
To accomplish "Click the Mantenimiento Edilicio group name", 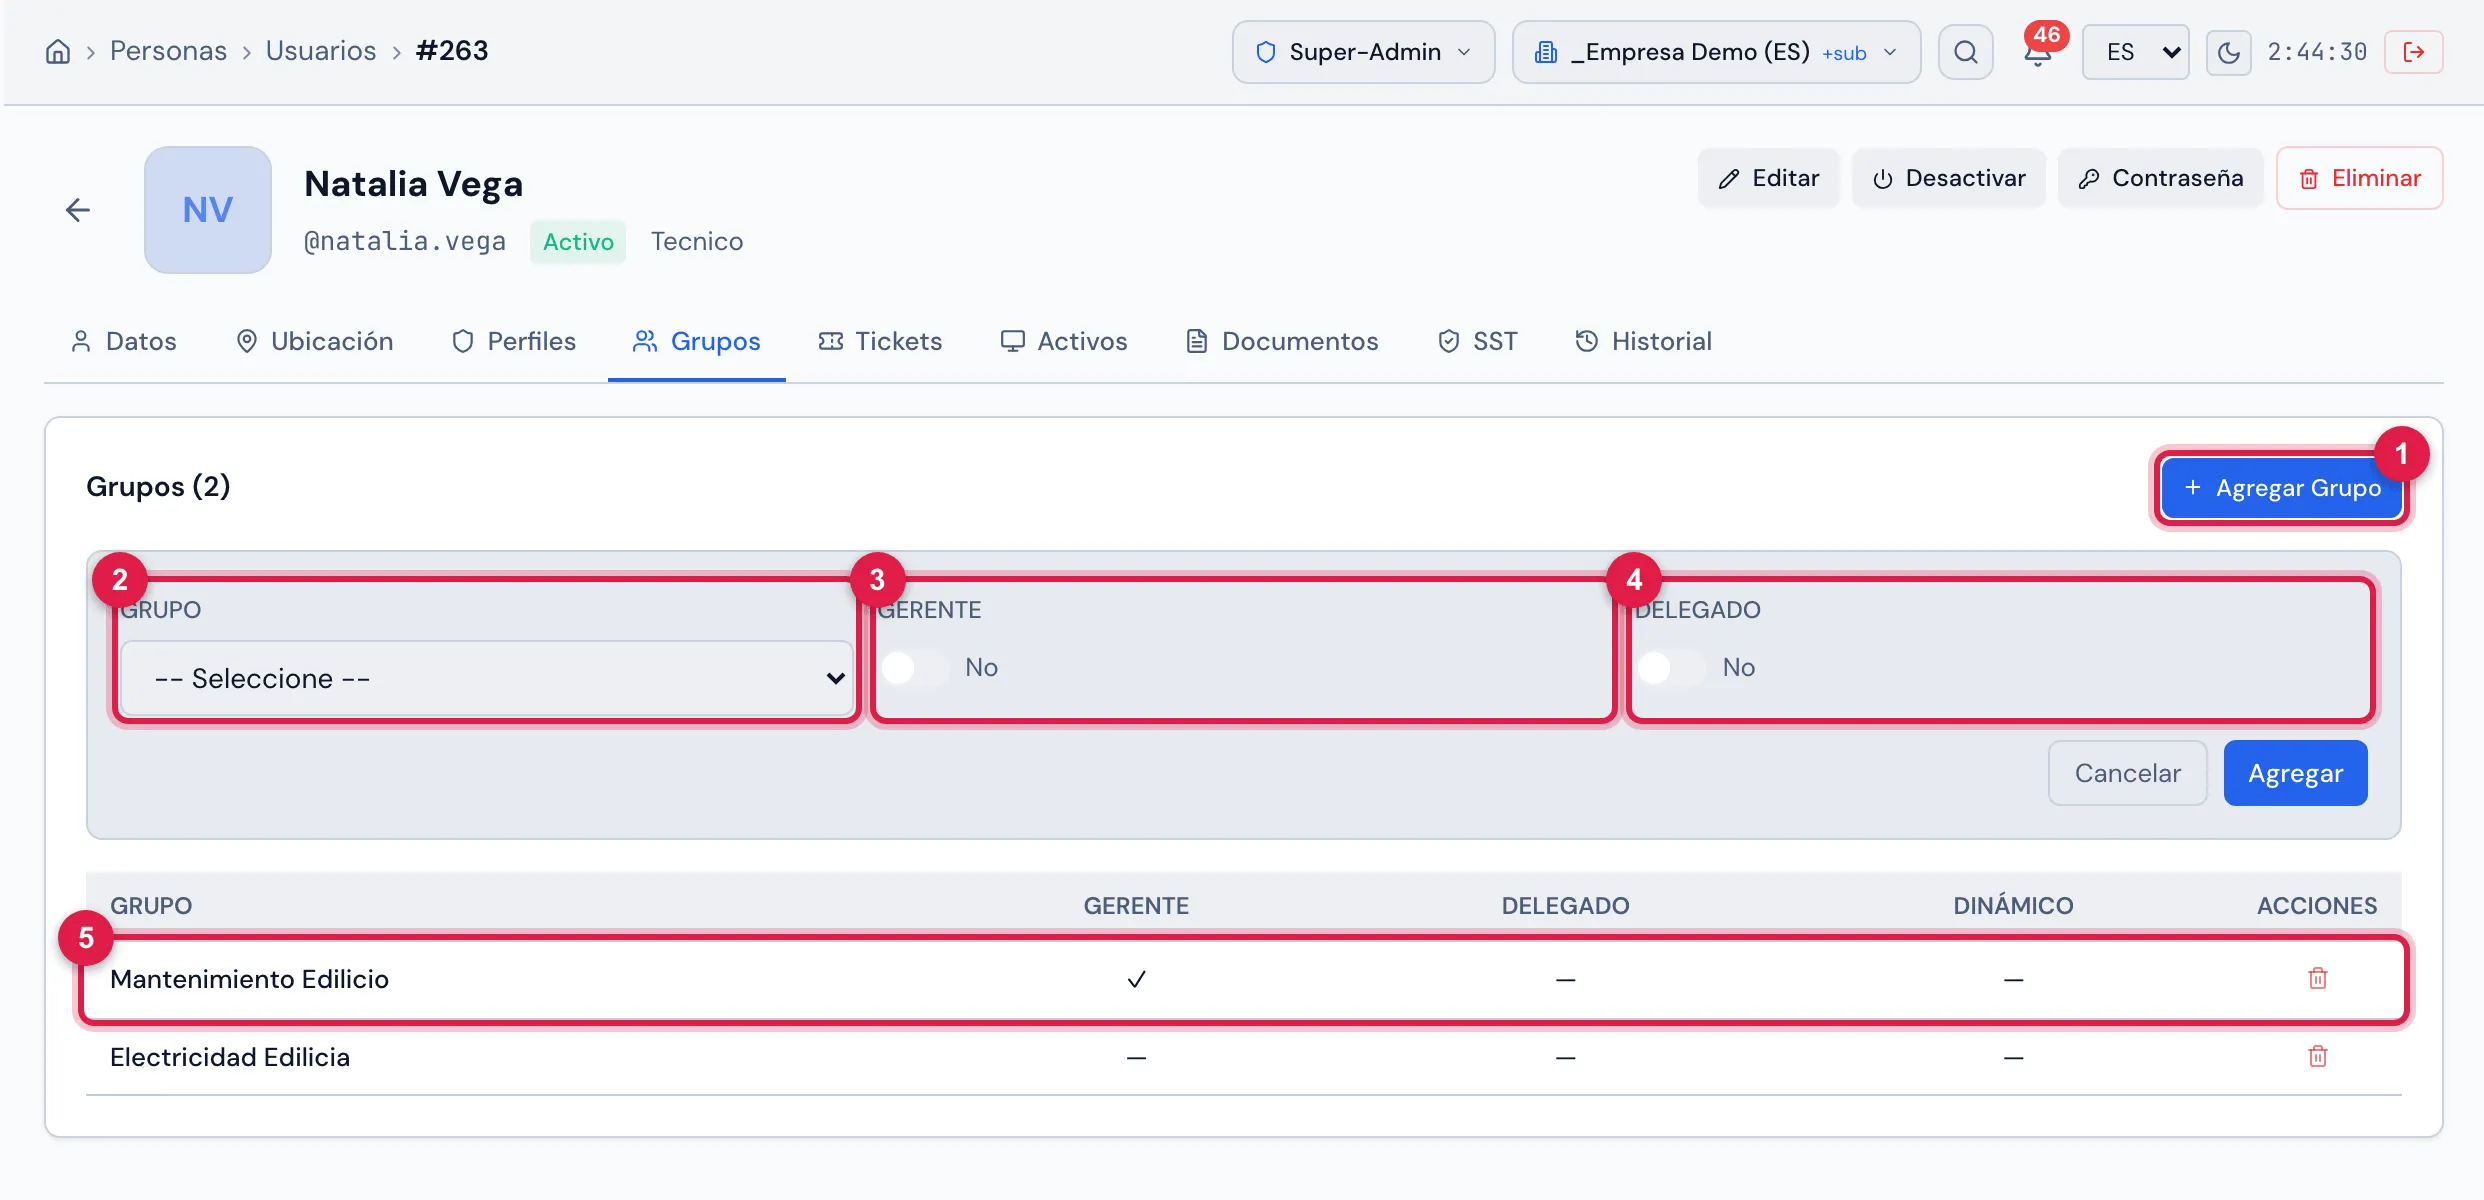I will click(x=249, y=979).
